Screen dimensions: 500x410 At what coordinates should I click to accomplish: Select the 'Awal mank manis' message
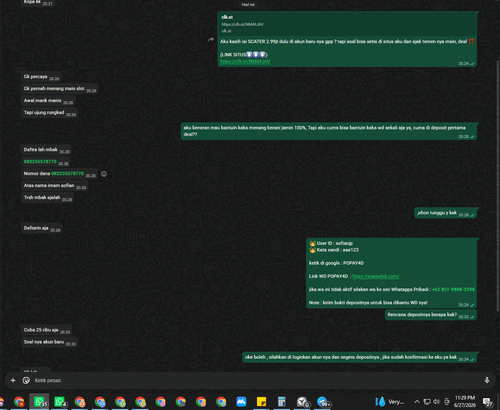48,101
